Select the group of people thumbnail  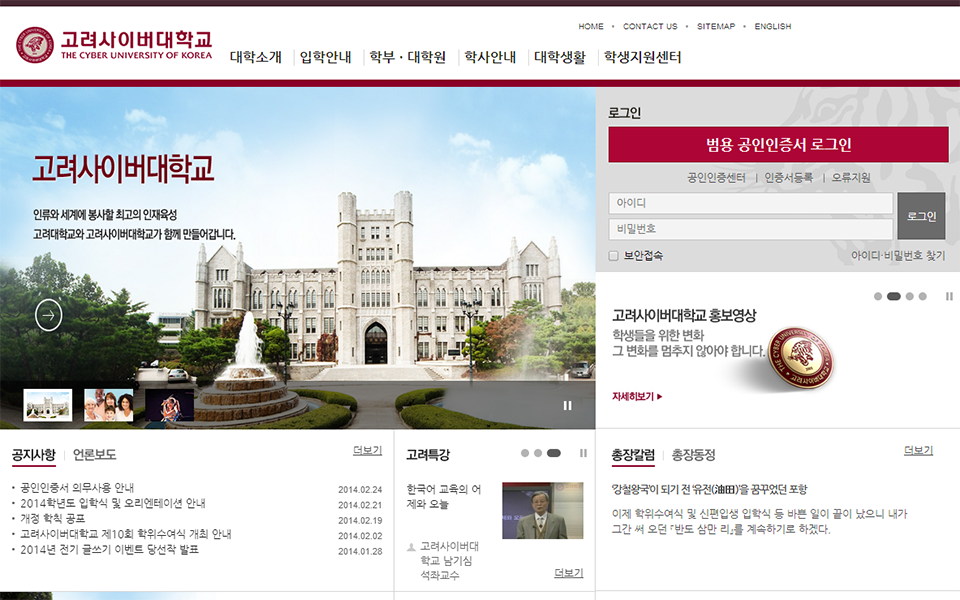tap(108, 405)
